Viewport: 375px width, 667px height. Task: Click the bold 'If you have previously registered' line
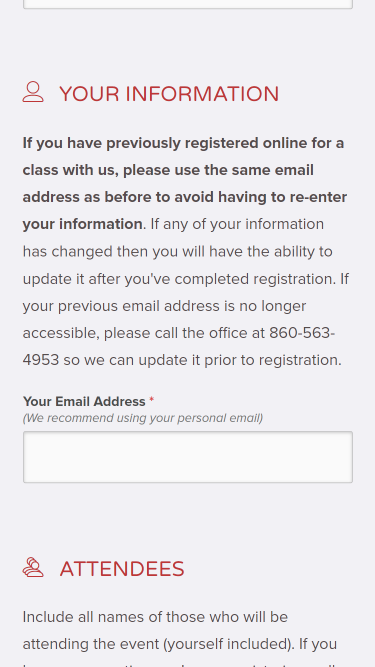coord(183,143)
